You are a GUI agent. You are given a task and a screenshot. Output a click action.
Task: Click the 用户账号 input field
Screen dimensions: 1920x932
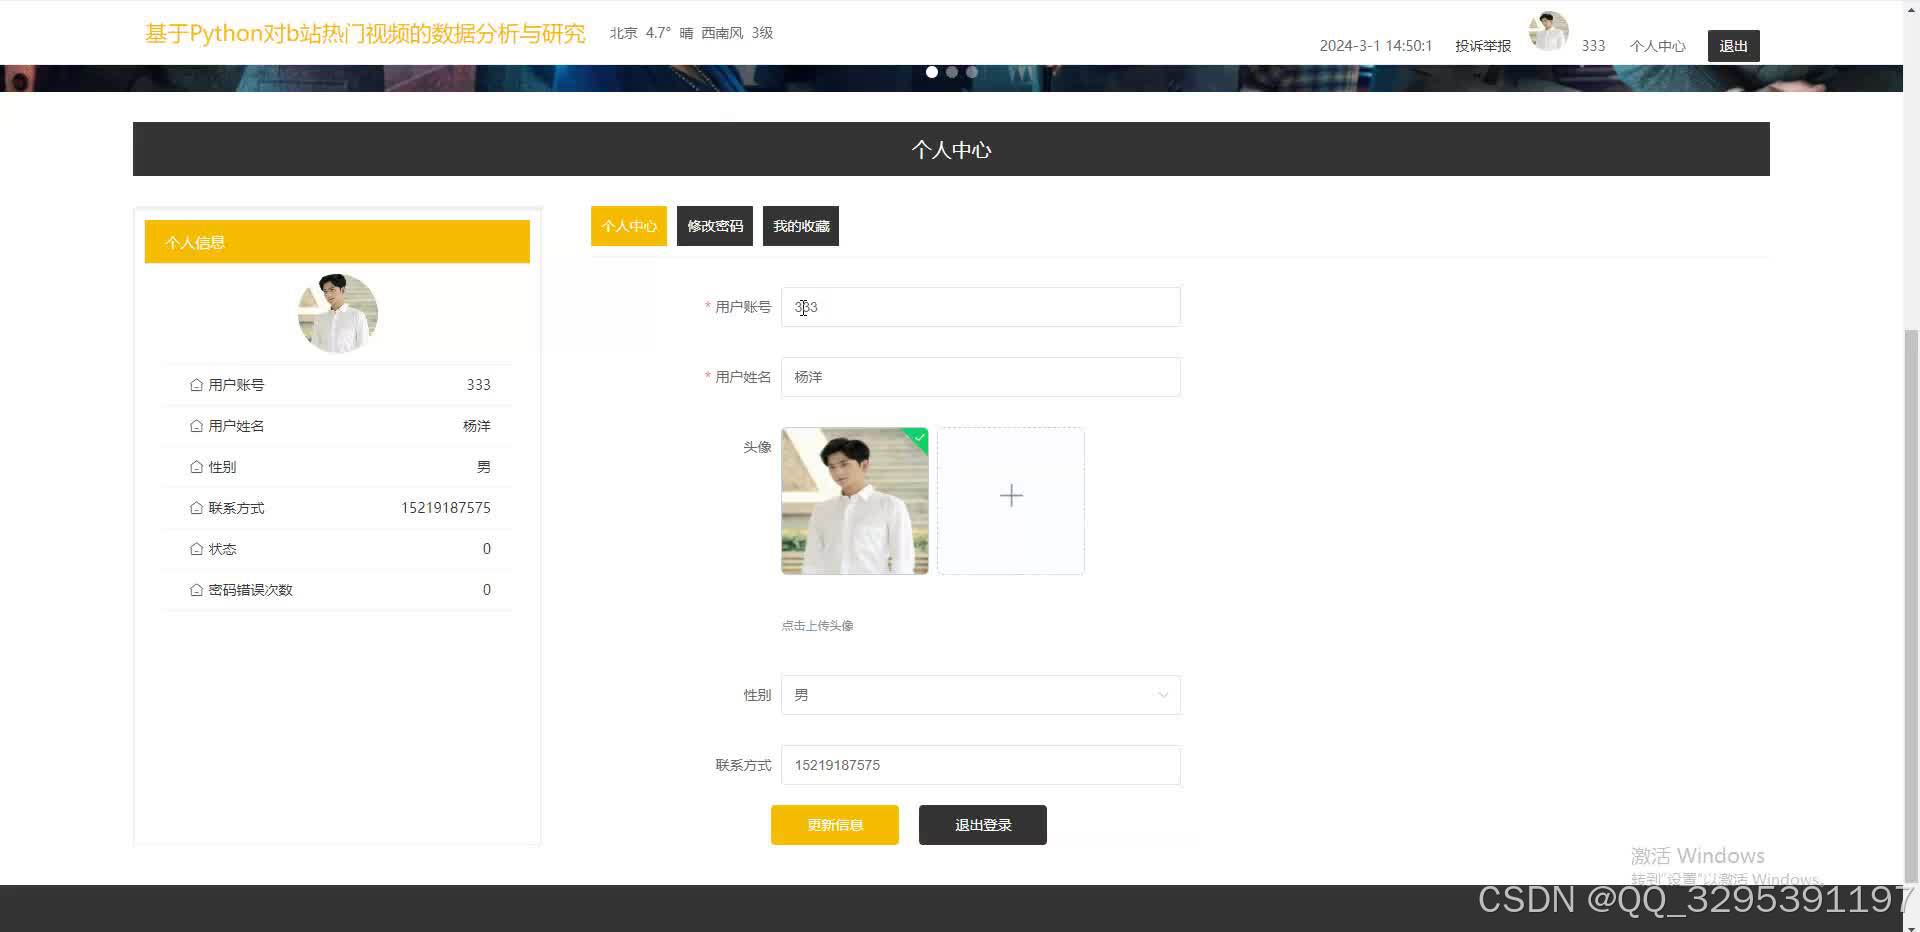[981, 307]
